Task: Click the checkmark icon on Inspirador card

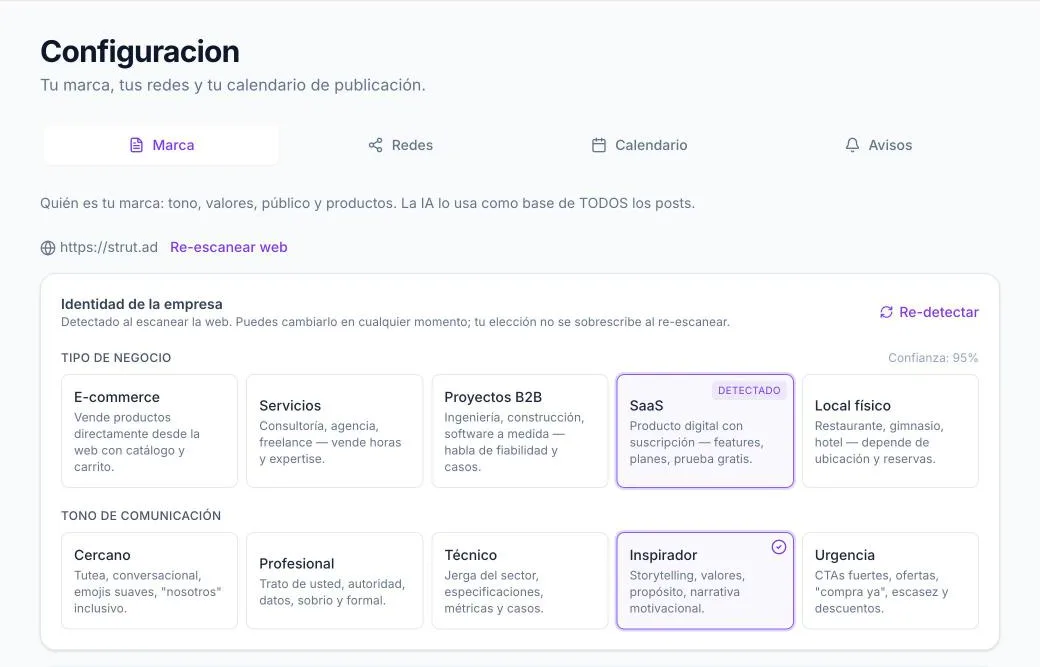Action: 779,547
